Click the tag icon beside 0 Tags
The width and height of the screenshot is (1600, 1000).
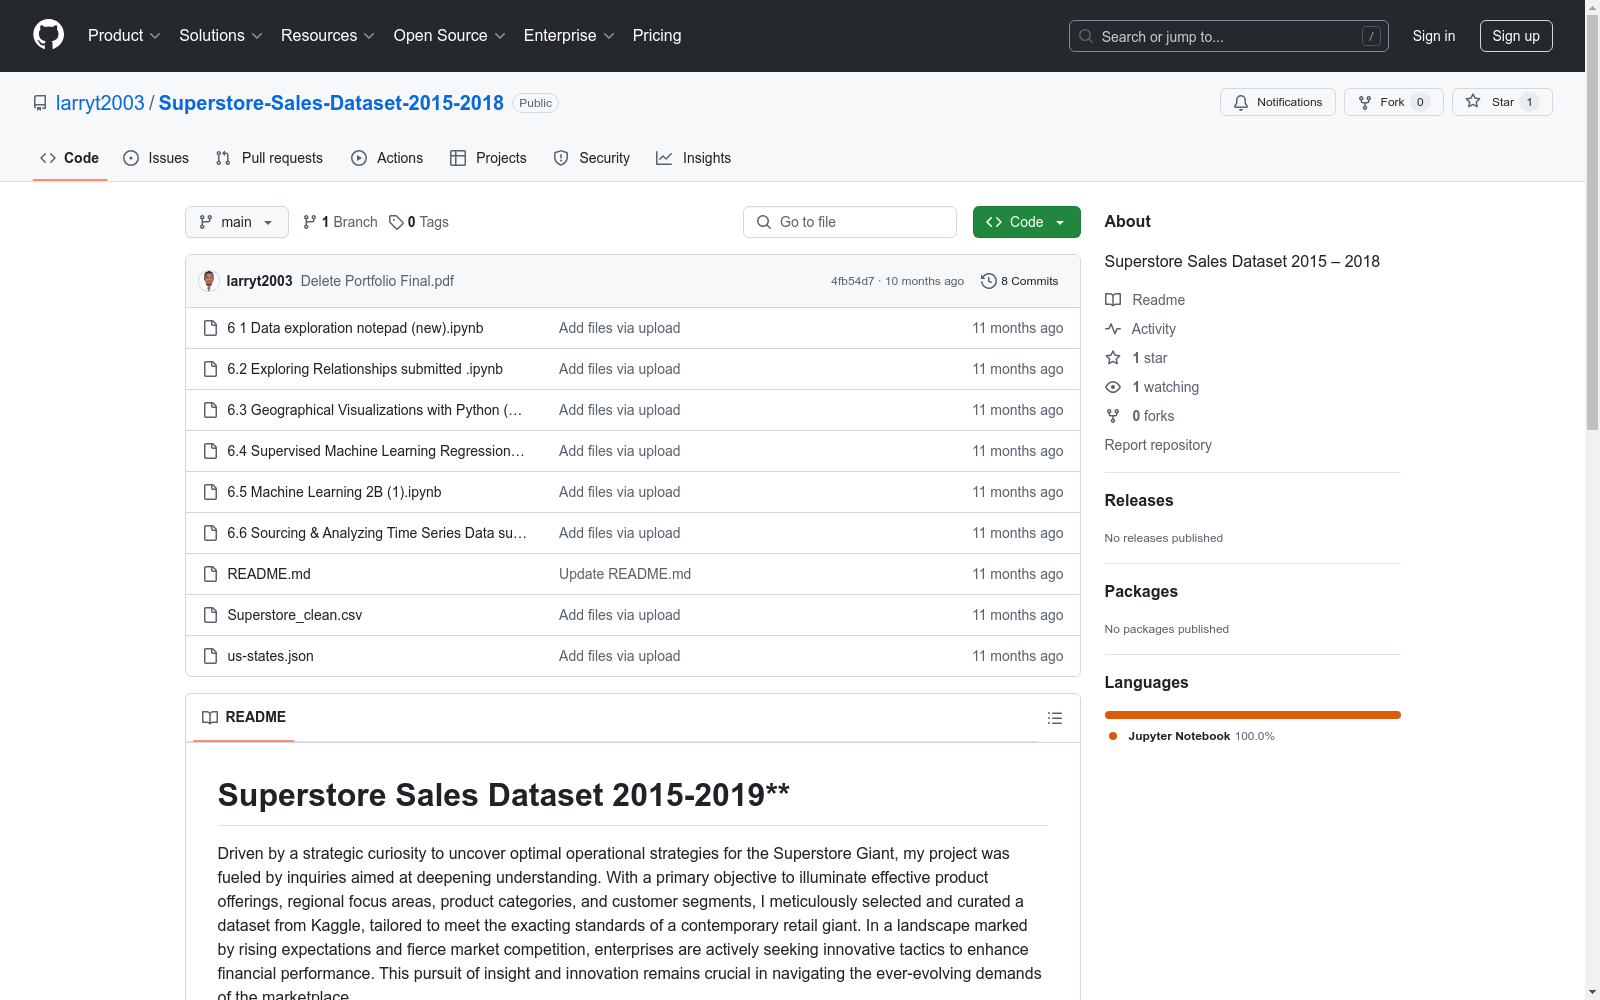(x=396, y=222)
